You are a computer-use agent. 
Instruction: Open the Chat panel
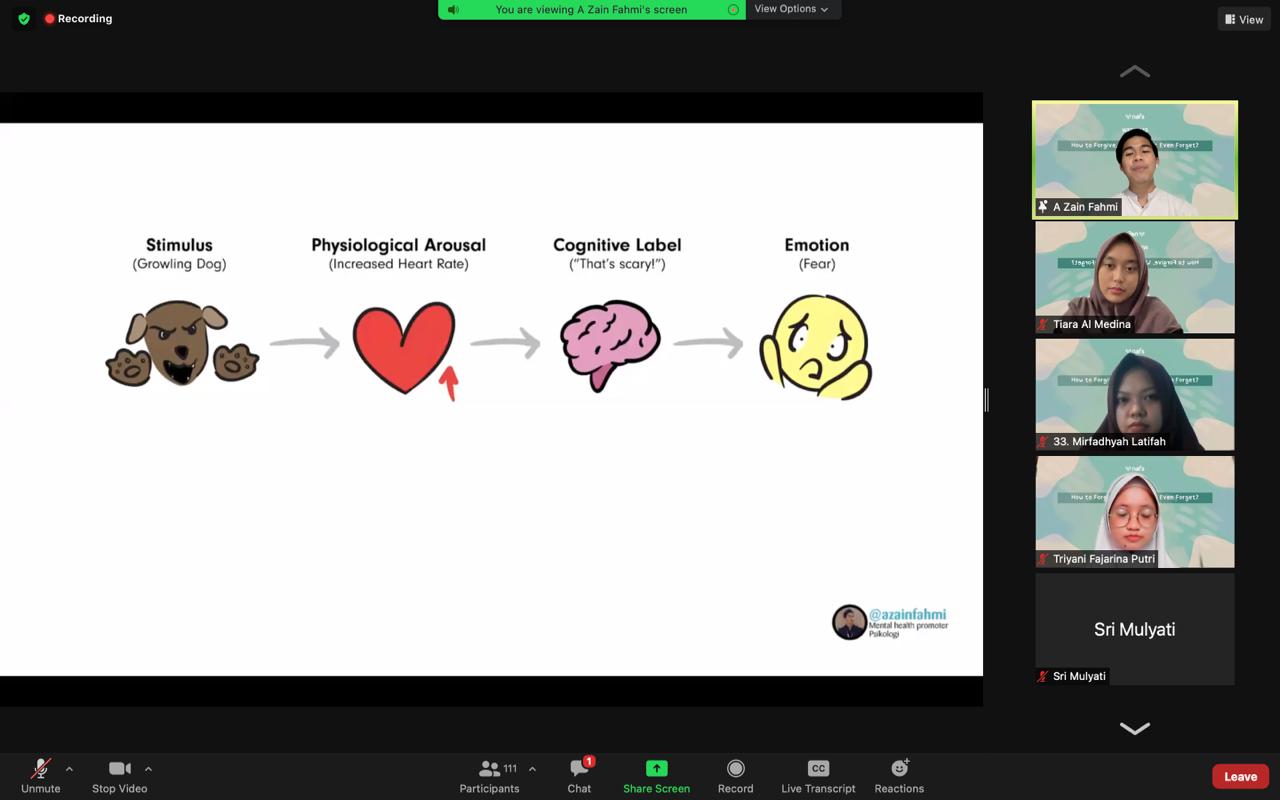pos(579,768)
